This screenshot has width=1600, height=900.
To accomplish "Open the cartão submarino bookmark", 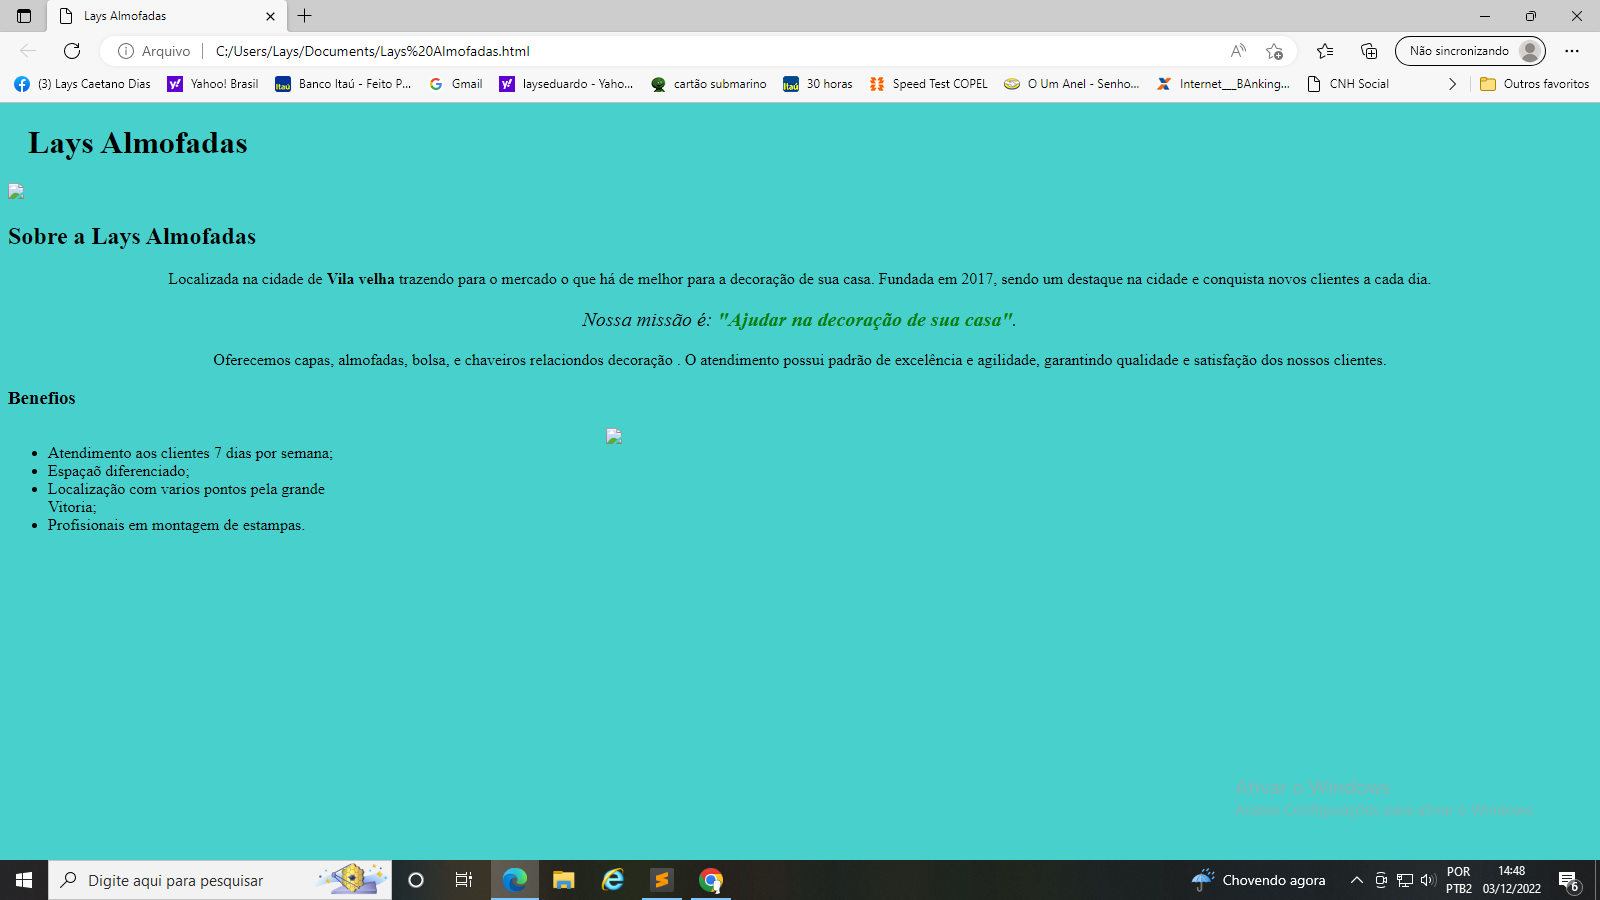I will 708,84.
